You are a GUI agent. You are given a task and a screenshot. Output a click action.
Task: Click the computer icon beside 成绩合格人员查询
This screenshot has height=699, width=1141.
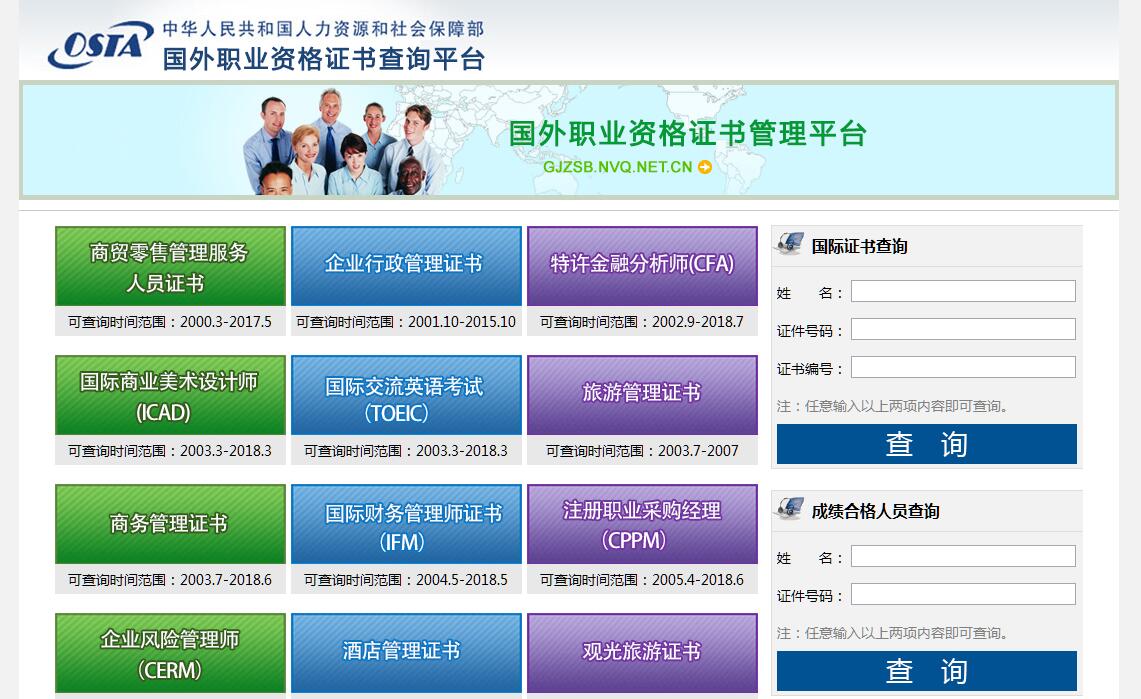[x=790, y=510]
